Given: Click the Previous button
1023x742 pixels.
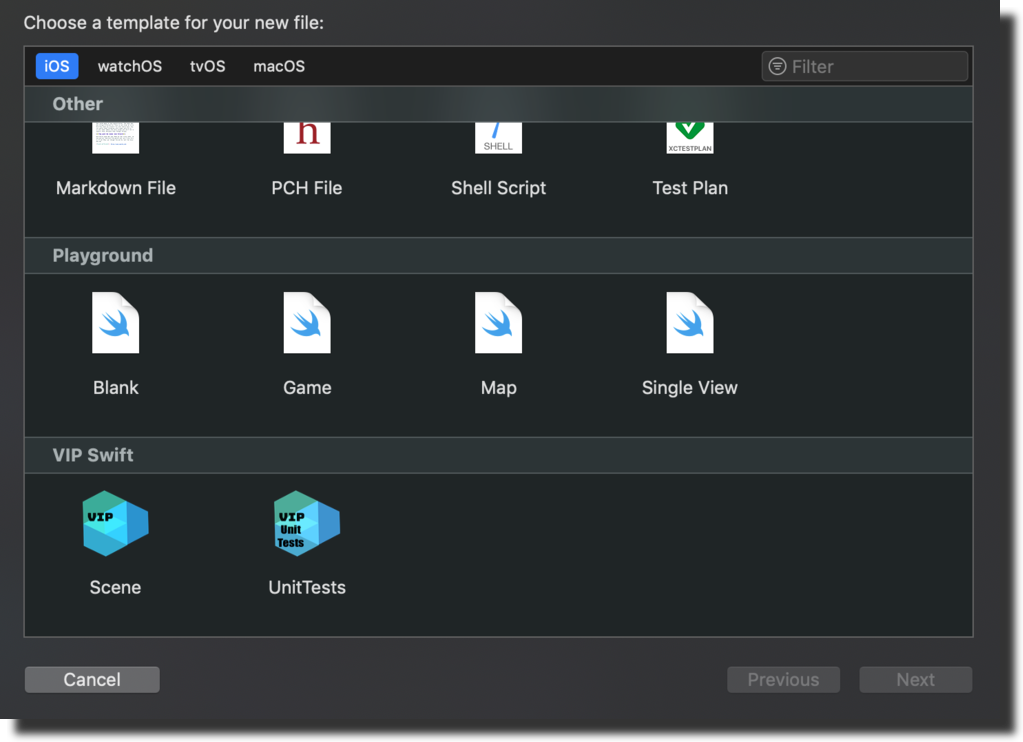Looking at the screenshot, I should [783, 679].
